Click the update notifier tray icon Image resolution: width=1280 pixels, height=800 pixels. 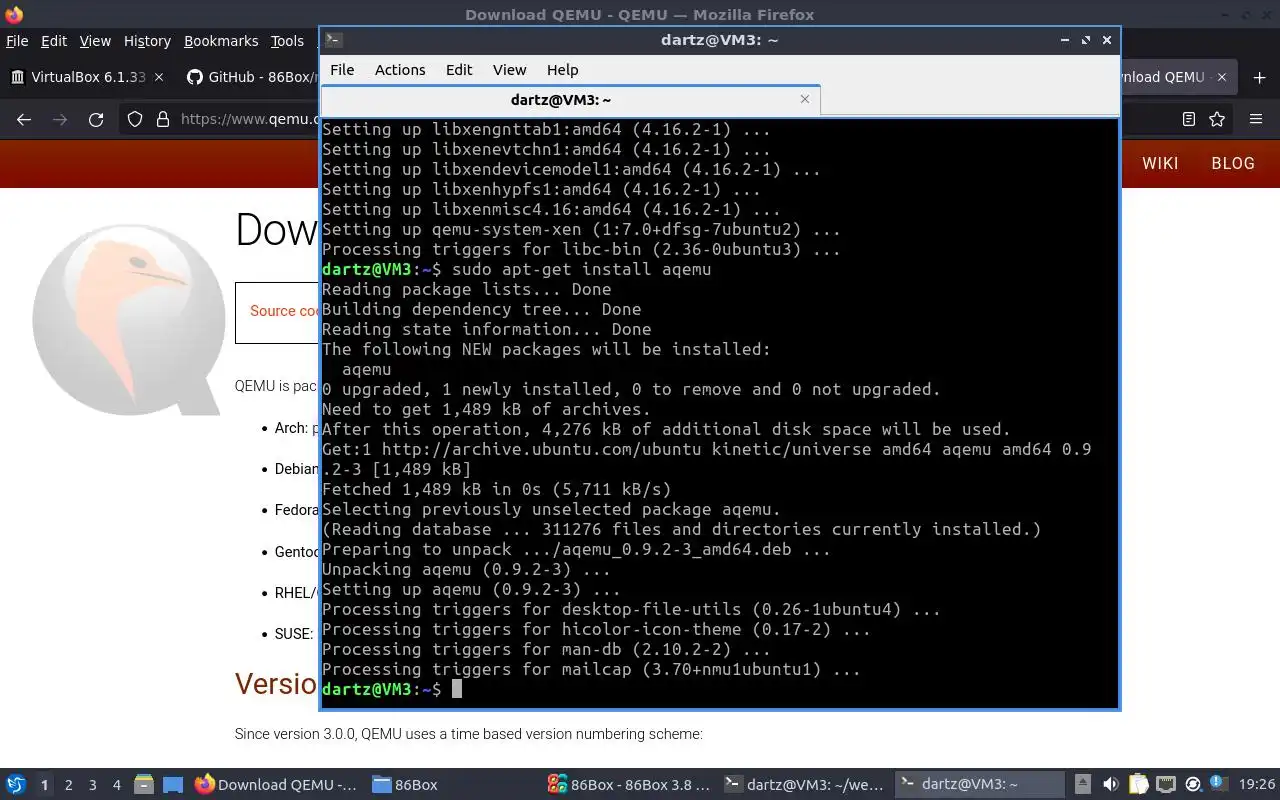pyautogui.click(x=1193, y=785)
